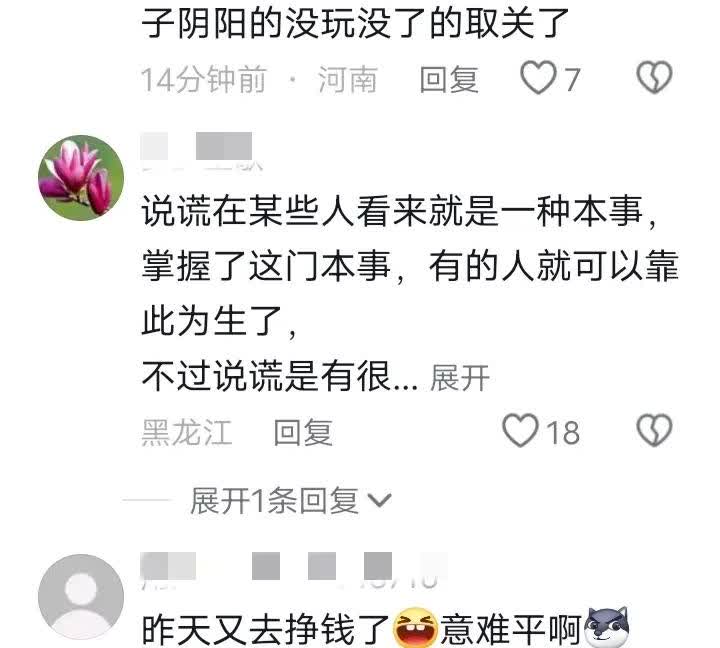Image resolution: width=720 pixels, height=648 pixels.
Task: Dislike the Henan comment via broken heart
Action: [x=654, y=78]
